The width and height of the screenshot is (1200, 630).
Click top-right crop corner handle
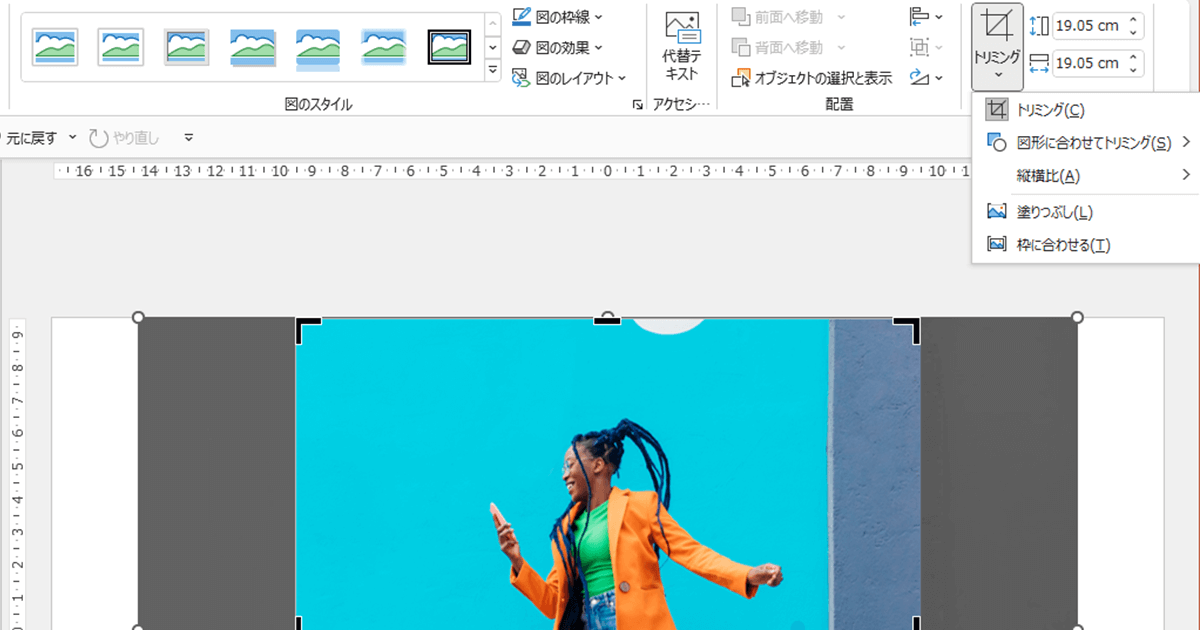click(908, 329)
